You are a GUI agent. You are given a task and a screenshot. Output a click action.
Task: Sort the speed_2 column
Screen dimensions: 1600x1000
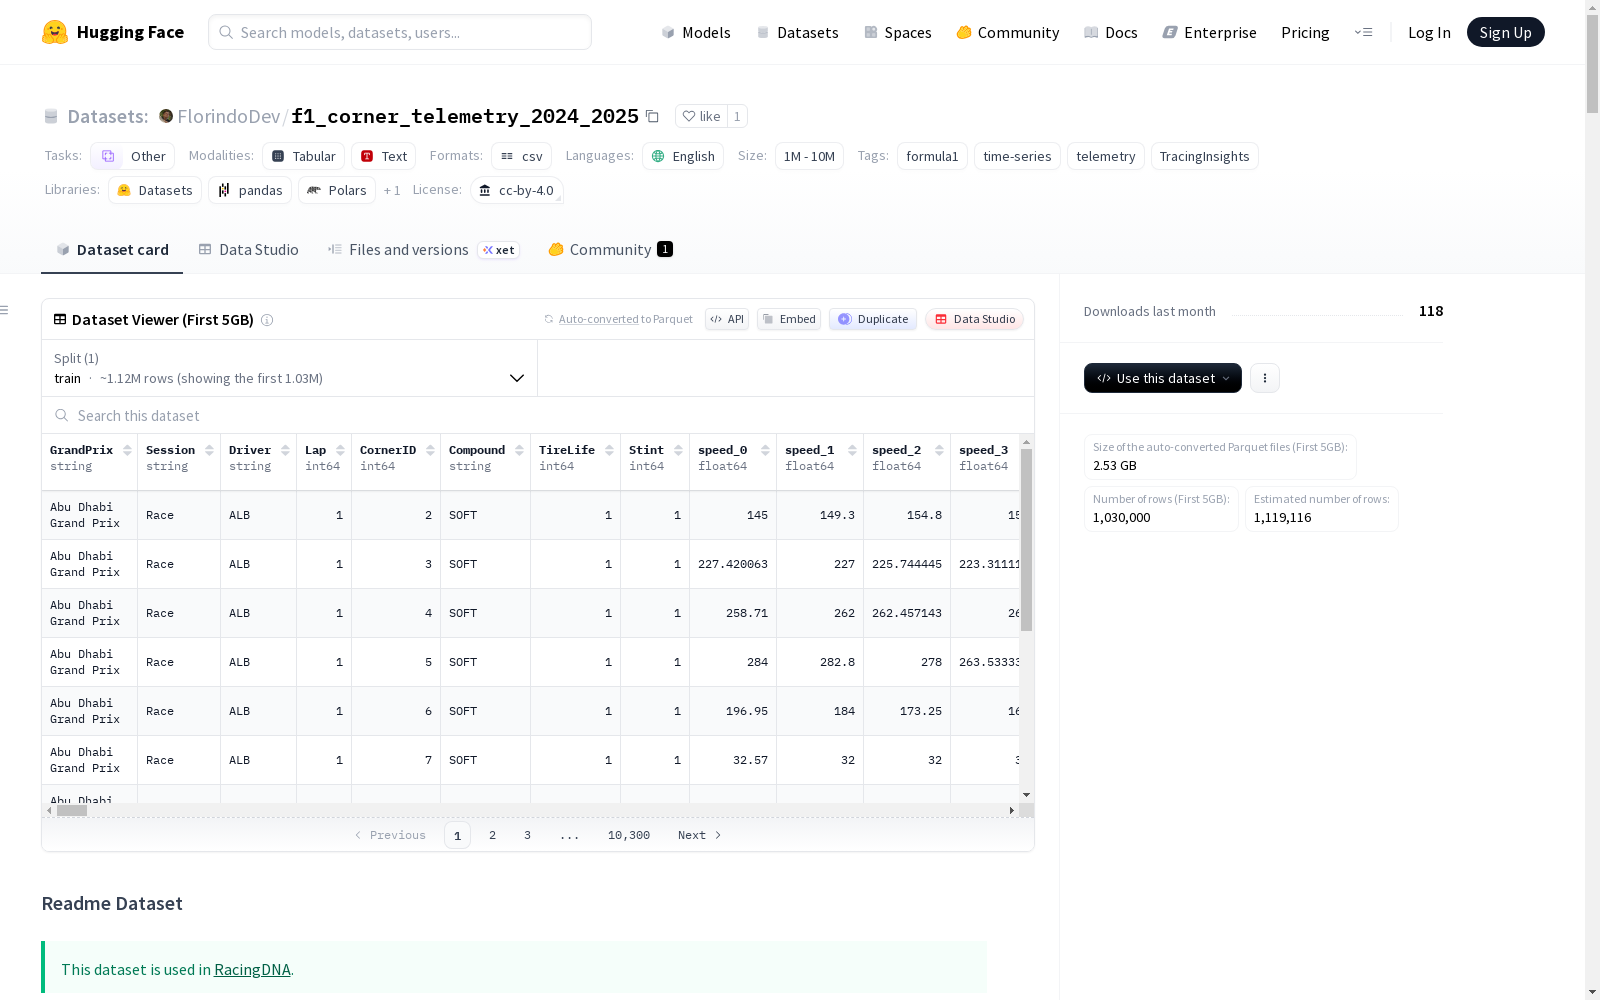click(940, 450)
